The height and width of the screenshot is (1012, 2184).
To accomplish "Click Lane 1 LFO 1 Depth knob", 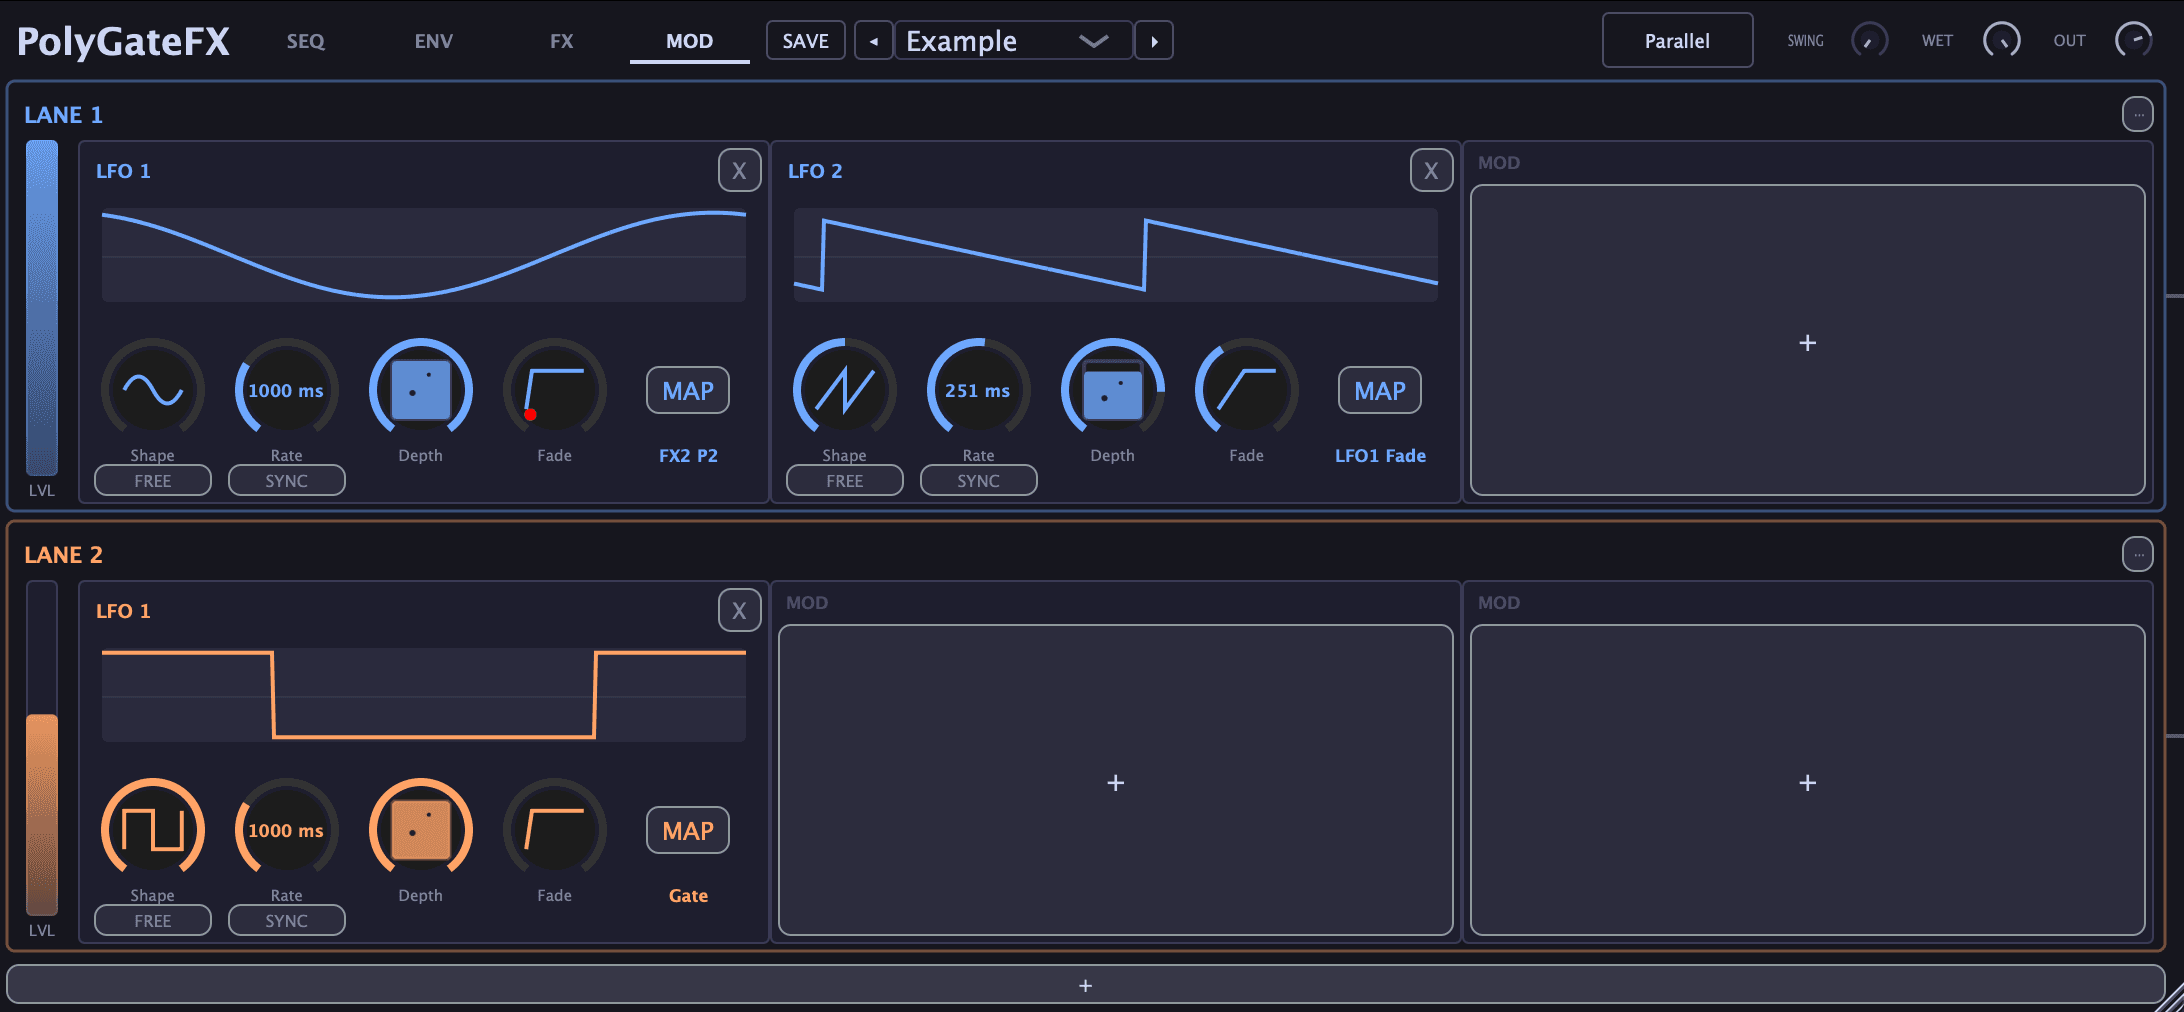I will pyautogui.click(x=420, y=390).
